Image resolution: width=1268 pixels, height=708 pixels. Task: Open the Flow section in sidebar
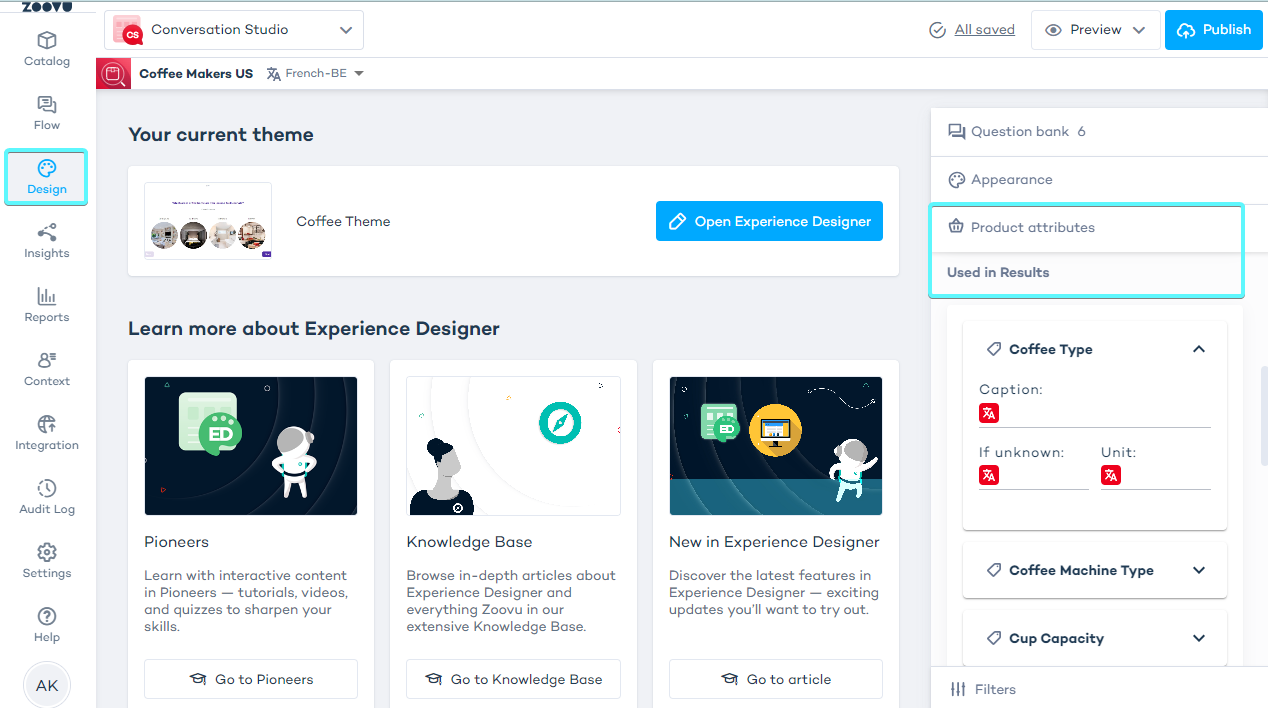point(47,113)
